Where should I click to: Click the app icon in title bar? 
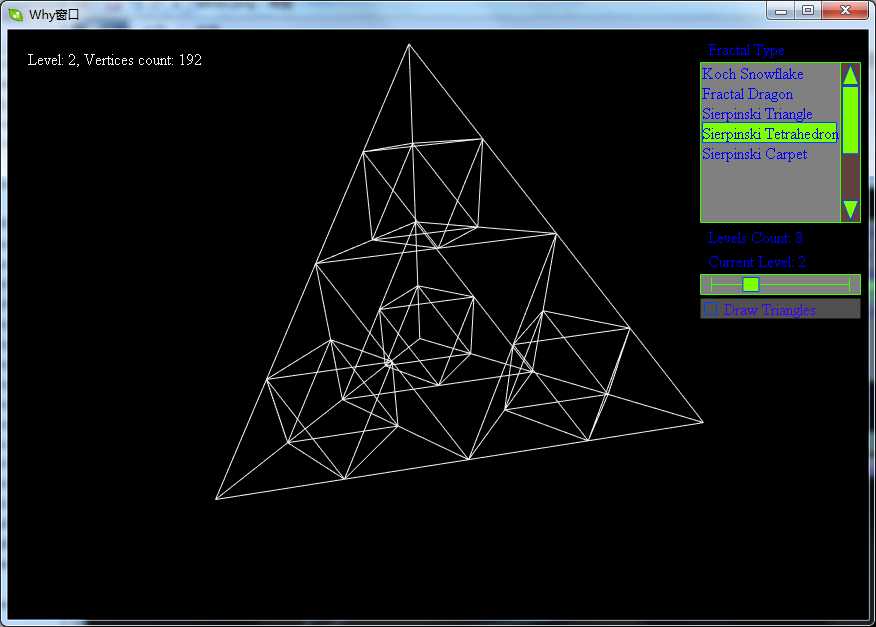16,15
